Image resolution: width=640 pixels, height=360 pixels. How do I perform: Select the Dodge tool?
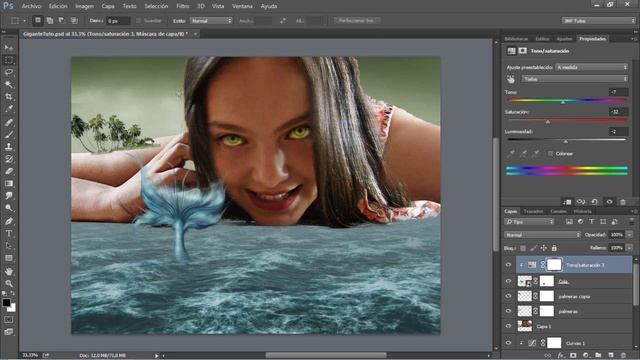(x=9, y=208)
